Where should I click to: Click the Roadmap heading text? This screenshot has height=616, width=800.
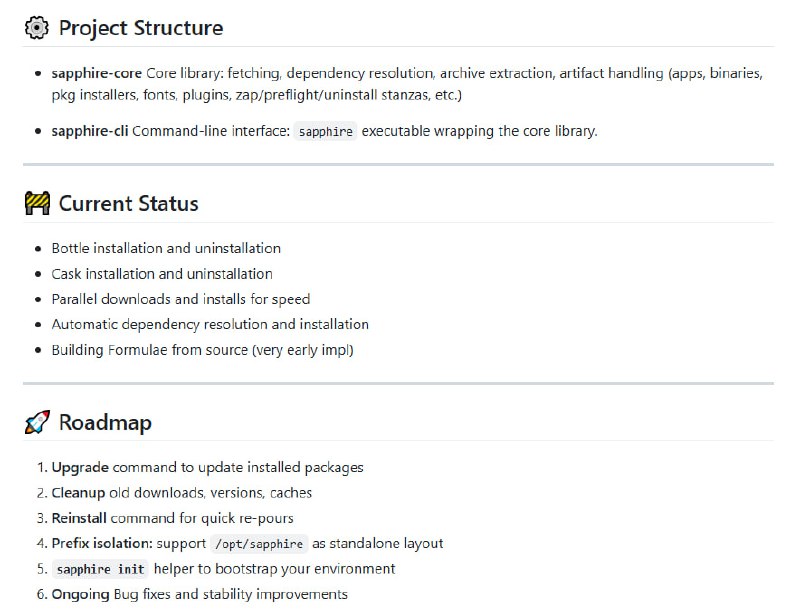click(105, 423)
